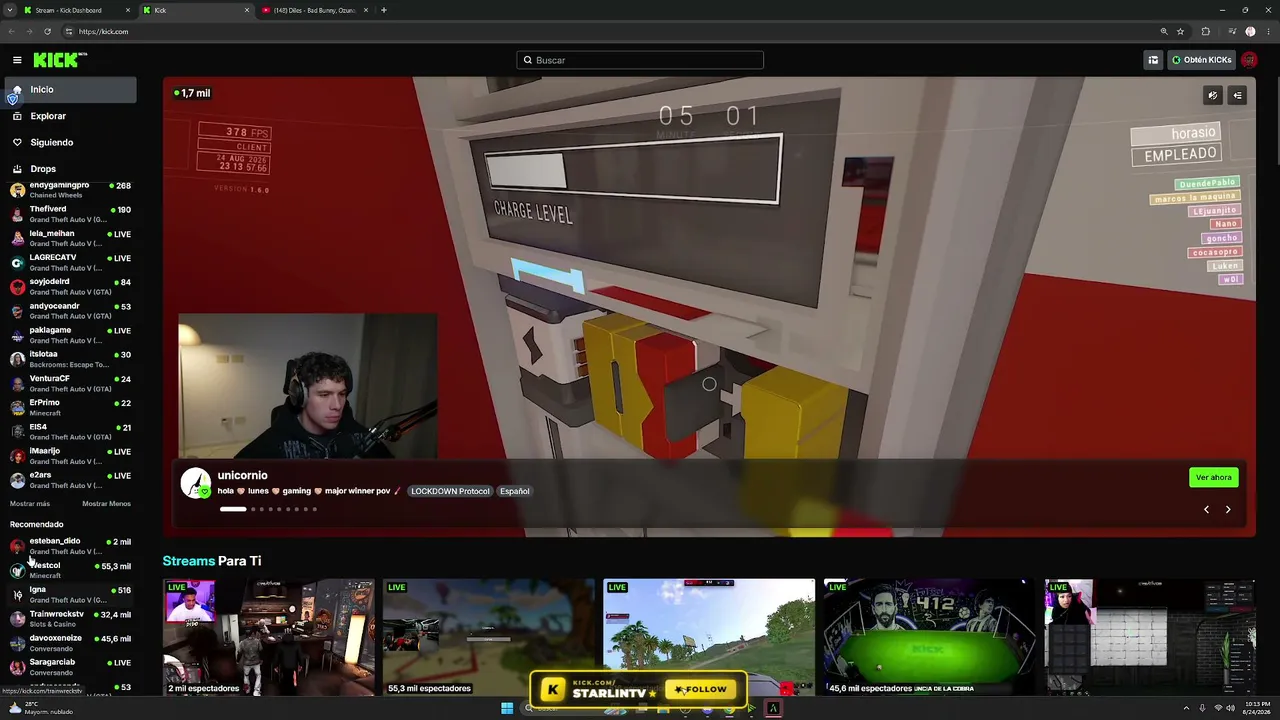Select the LOCKDOWN Protocol category tag
Viewport: 1280px width, 720px height.
point(450,491)
